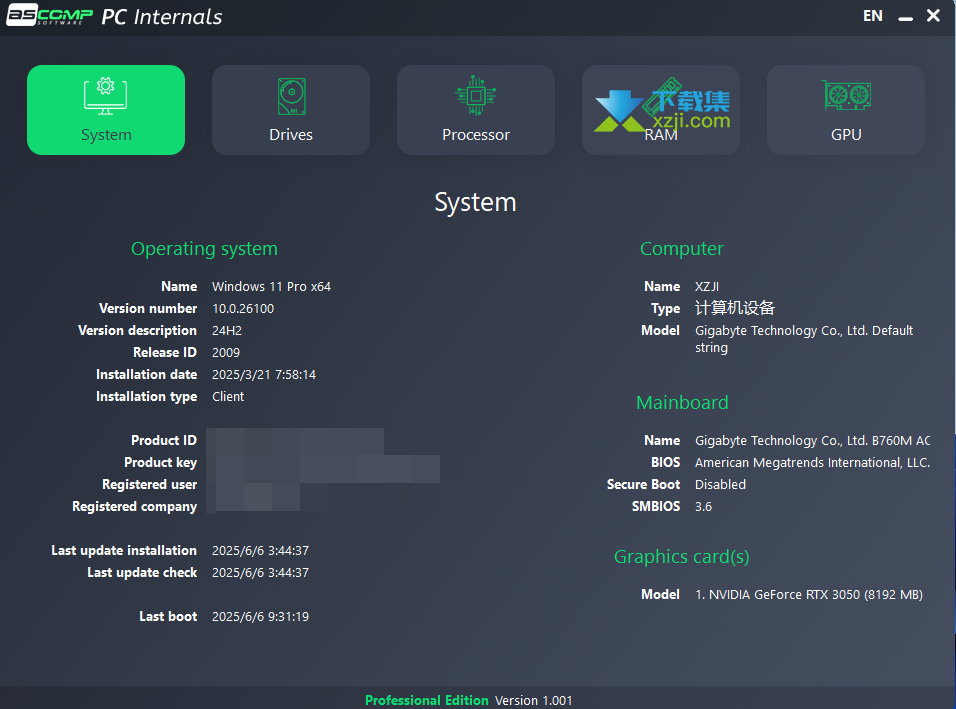Select the Last update check timestamp
Image resolution: width=956 pixels, height=709 pixels.
(260, 572)
